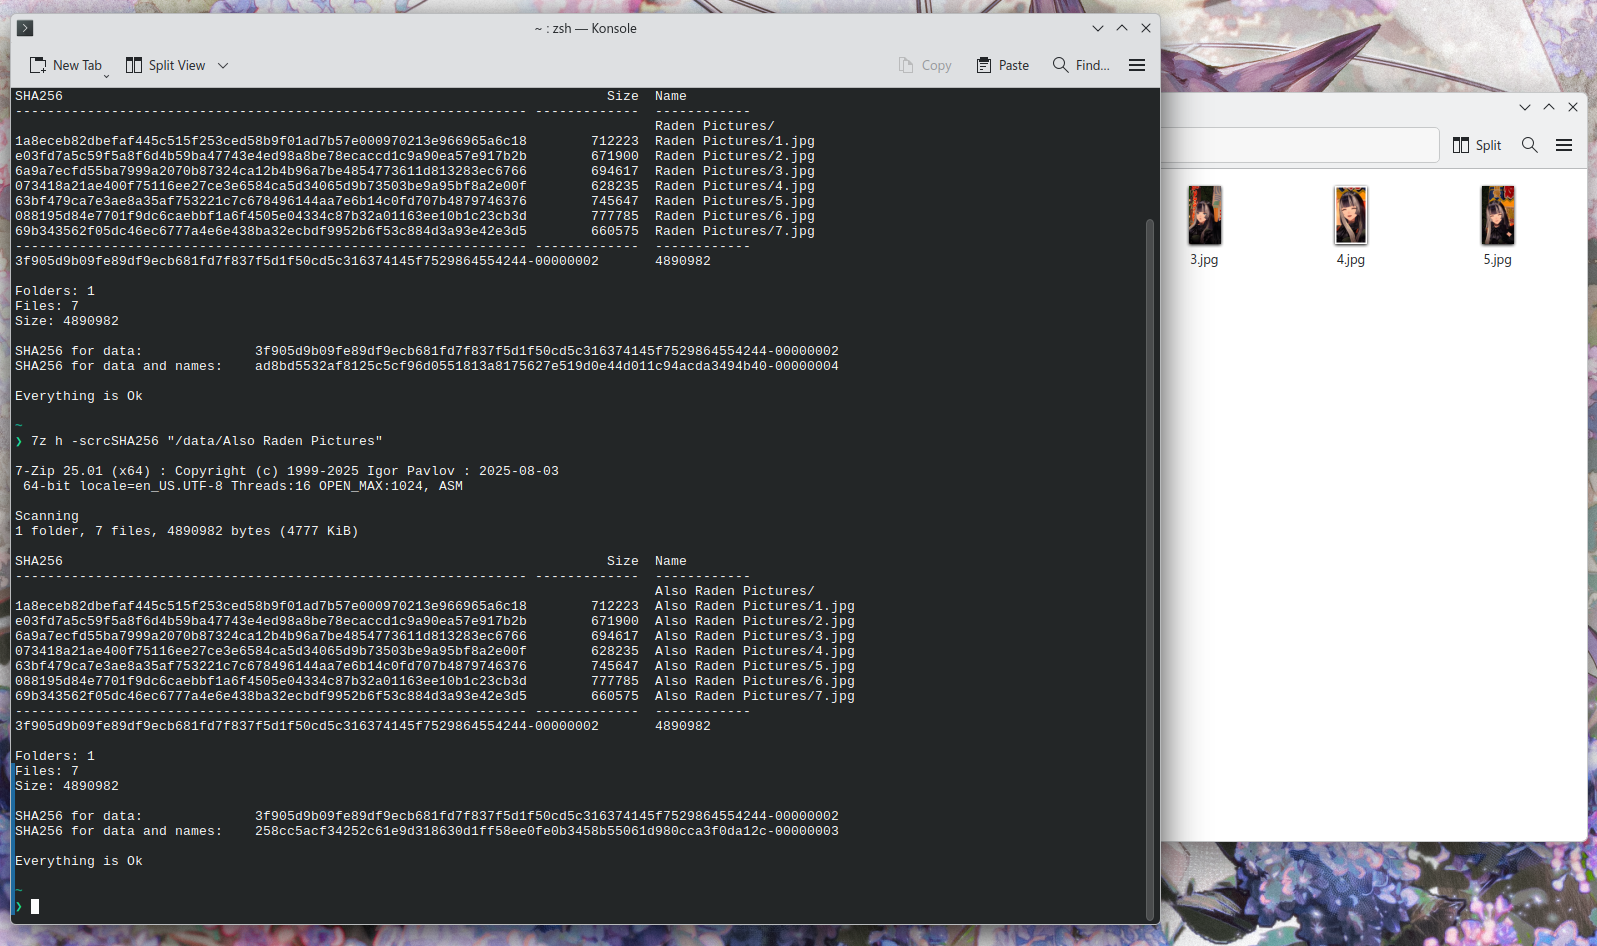Click the 'Scanning' output line
Image resolution: width=1597 pixels, height=946 pixels.
tap(47, 516)
